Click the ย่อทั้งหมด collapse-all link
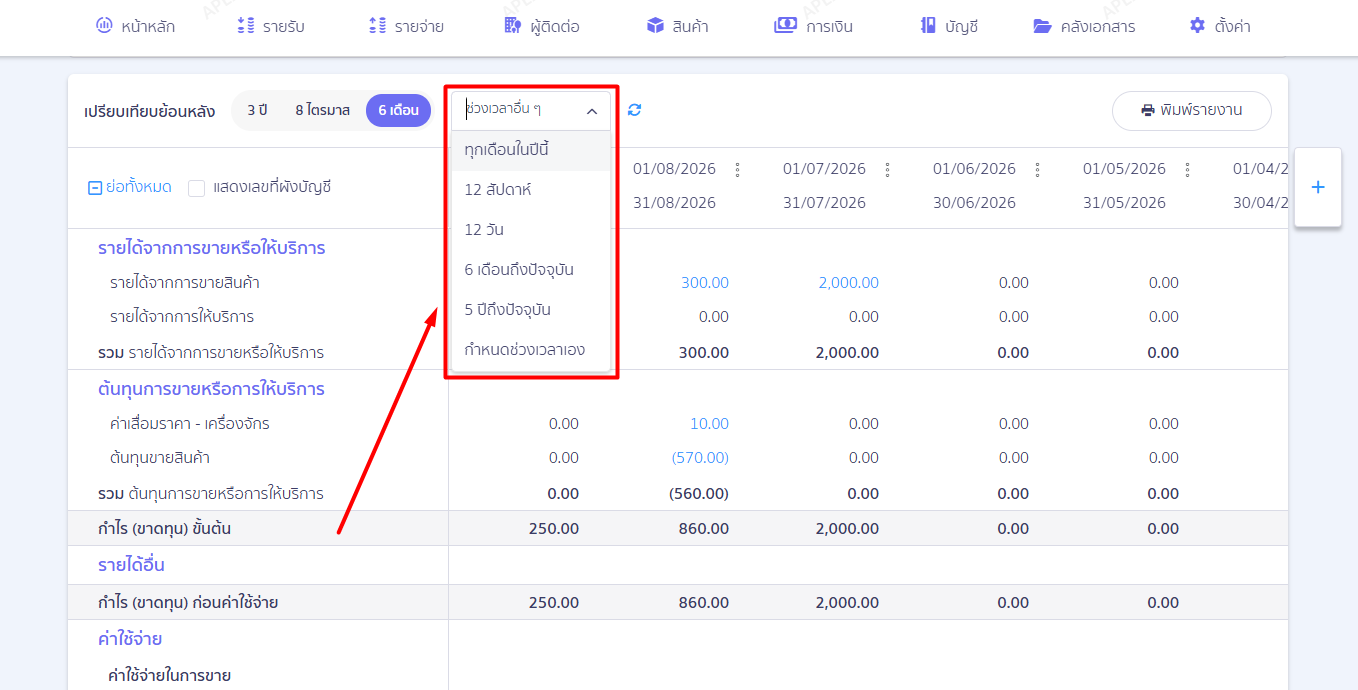Image resolution: width=1358 pixels, height=690 pixels. [x=130, y=187]
